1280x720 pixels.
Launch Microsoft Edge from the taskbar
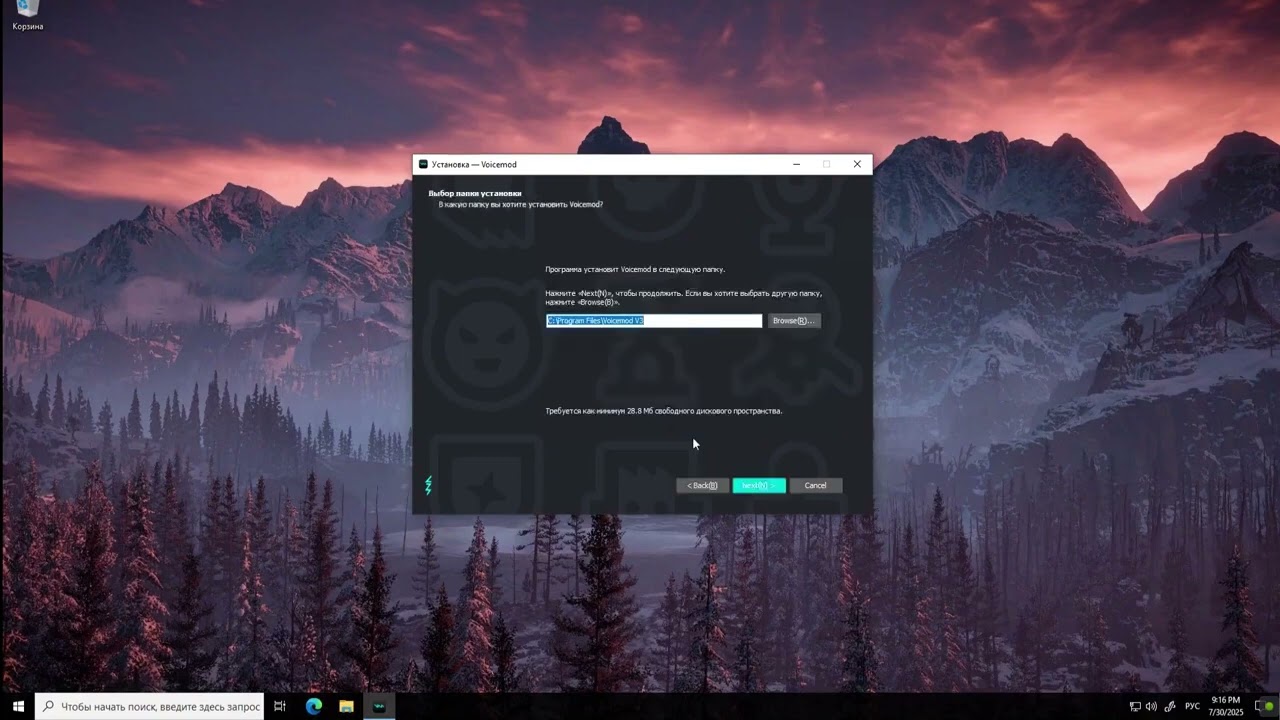pos(313,706)
